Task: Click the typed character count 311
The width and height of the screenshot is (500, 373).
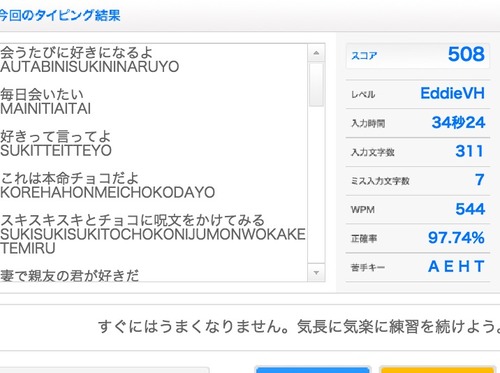Action: 469,151
